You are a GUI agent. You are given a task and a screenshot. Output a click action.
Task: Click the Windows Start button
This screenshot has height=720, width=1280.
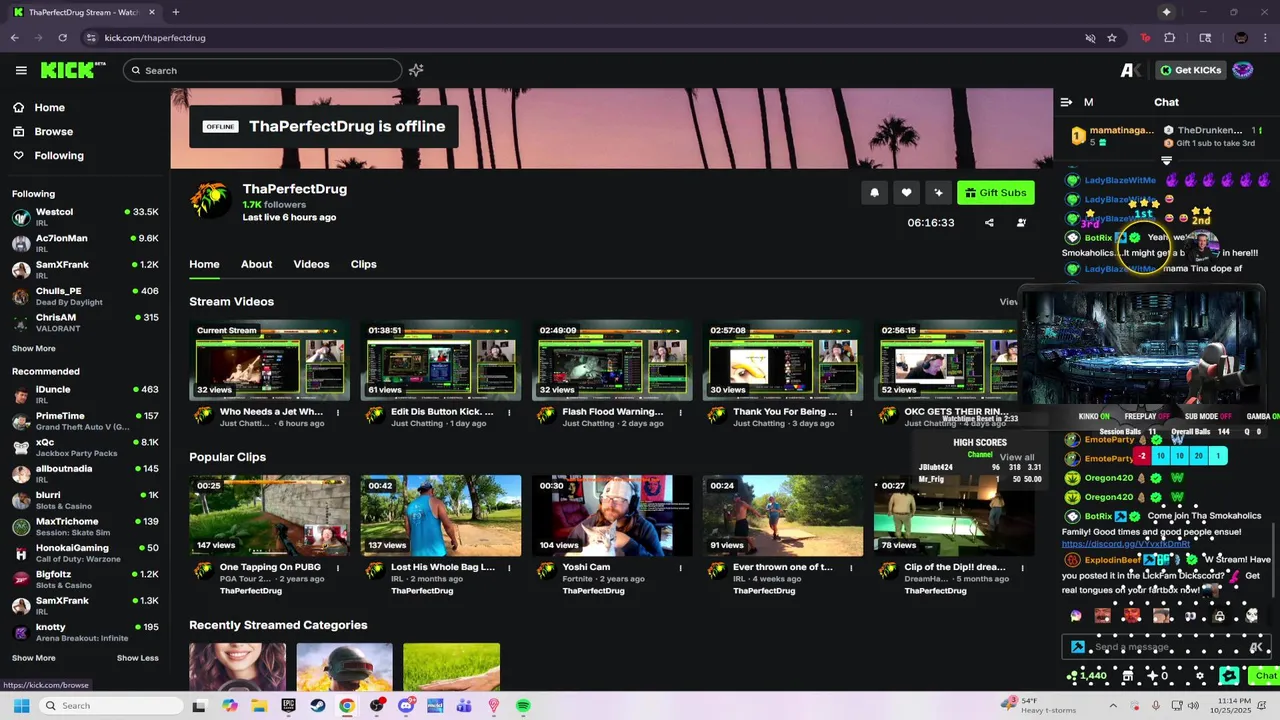tap(21, 706)
